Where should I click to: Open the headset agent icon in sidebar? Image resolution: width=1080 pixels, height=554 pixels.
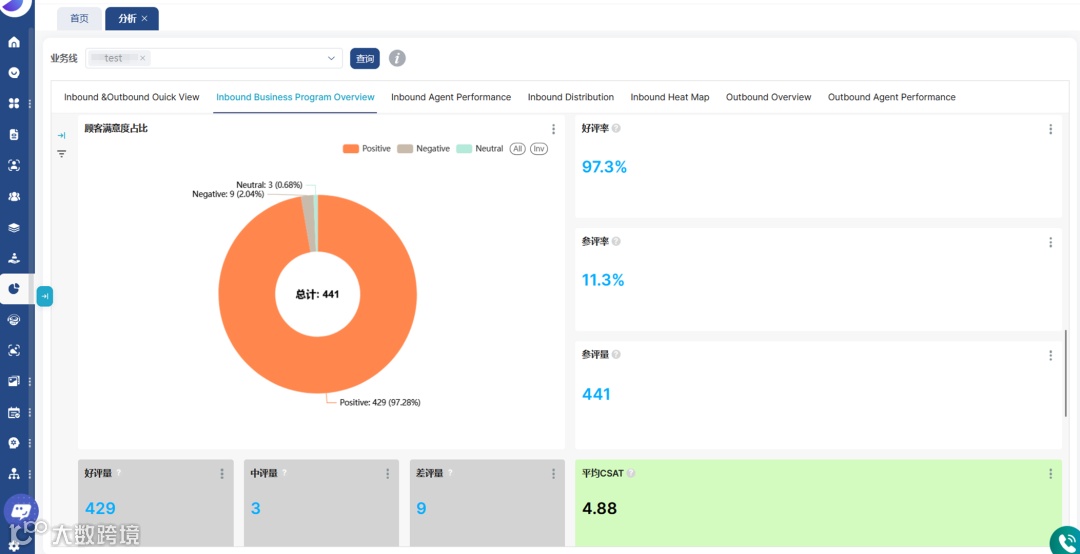(14, 320)
